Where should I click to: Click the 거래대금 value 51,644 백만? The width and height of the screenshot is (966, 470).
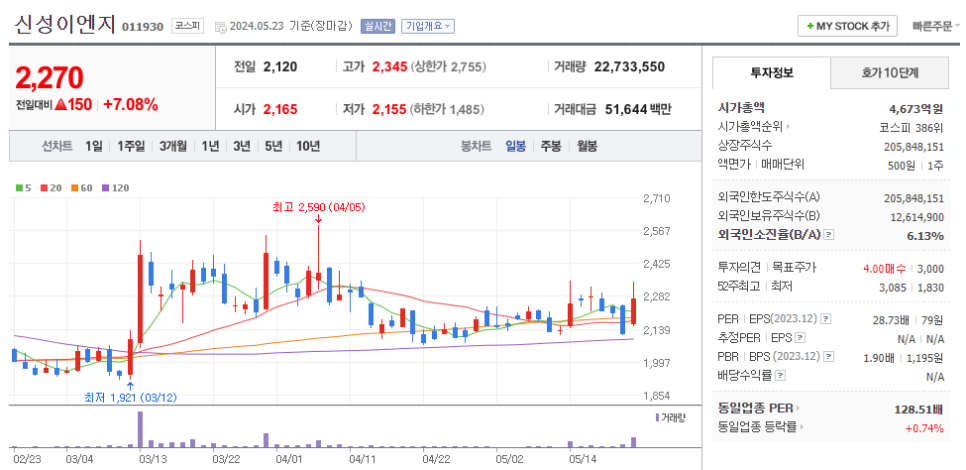(x=638, y=110)
